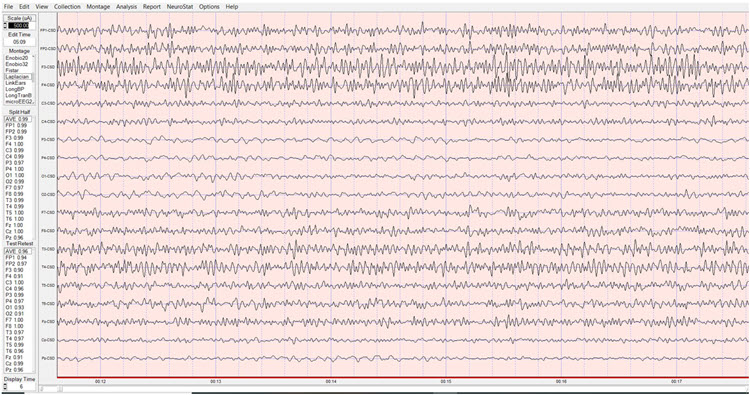Image resolution: width=750 pixels, height=395 pixels.
Task: Open the Help menu
Action: [232, 7]
